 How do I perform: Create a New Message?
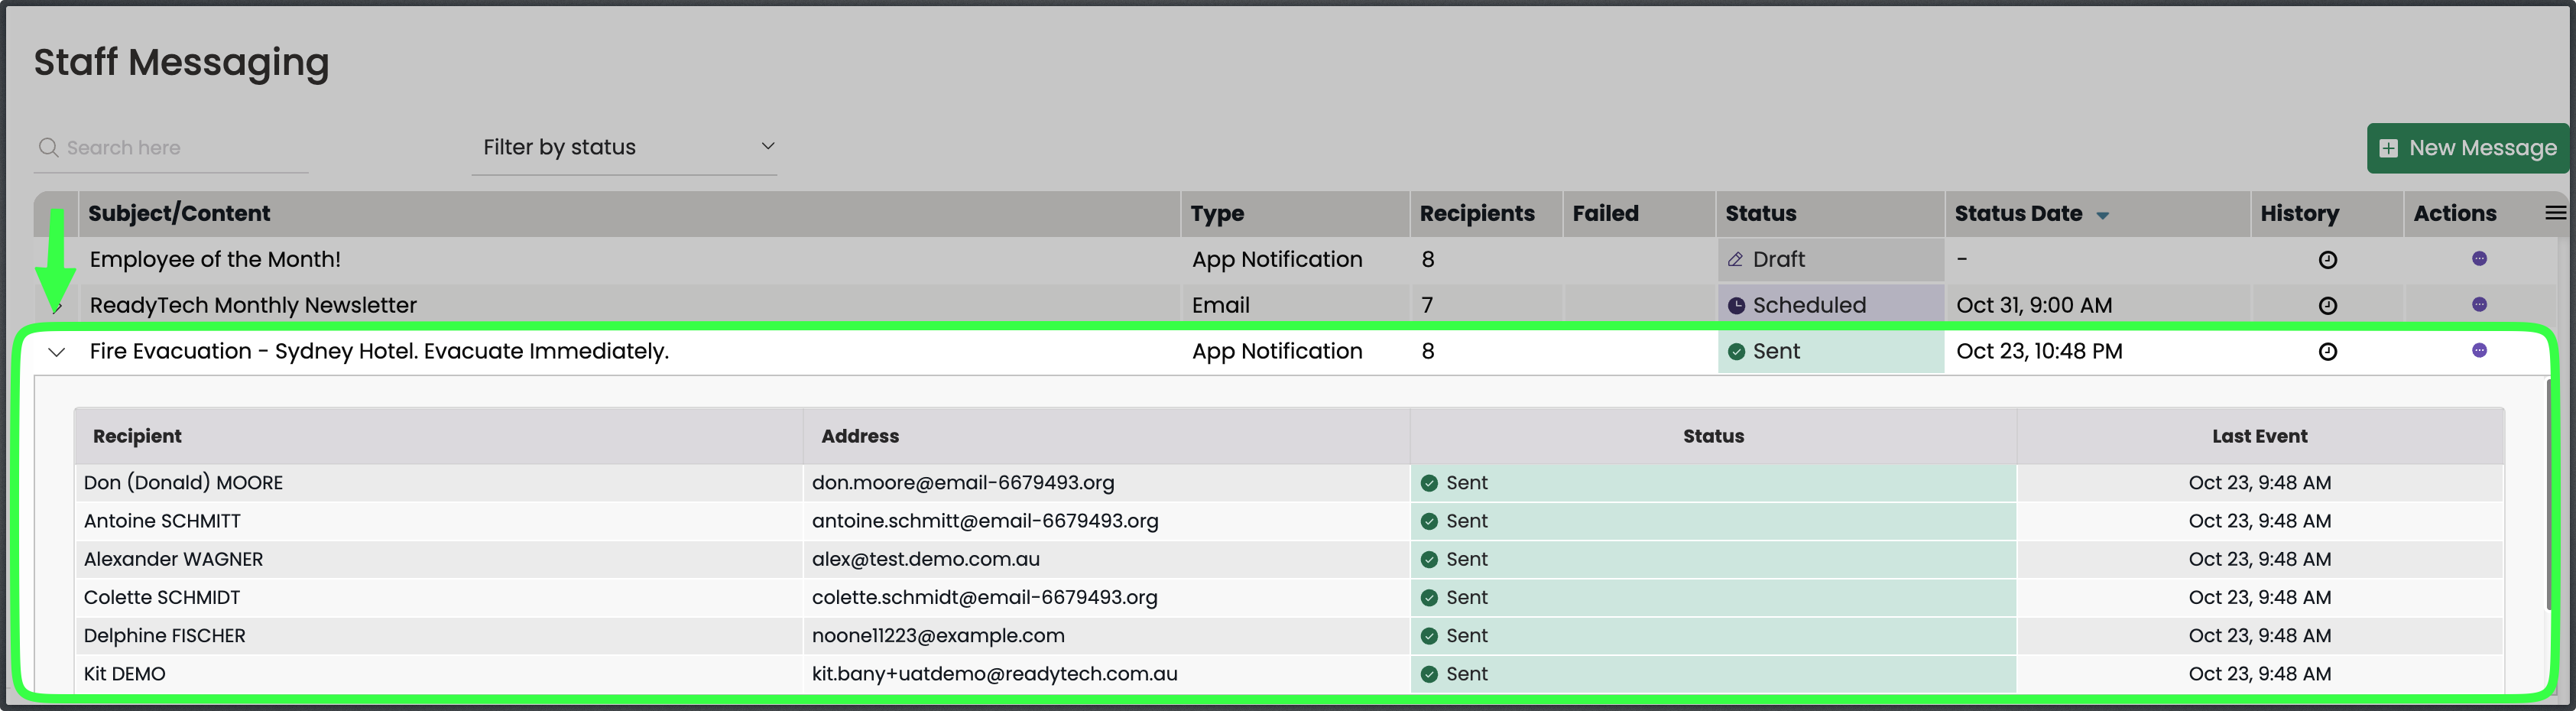(2467, 148)
